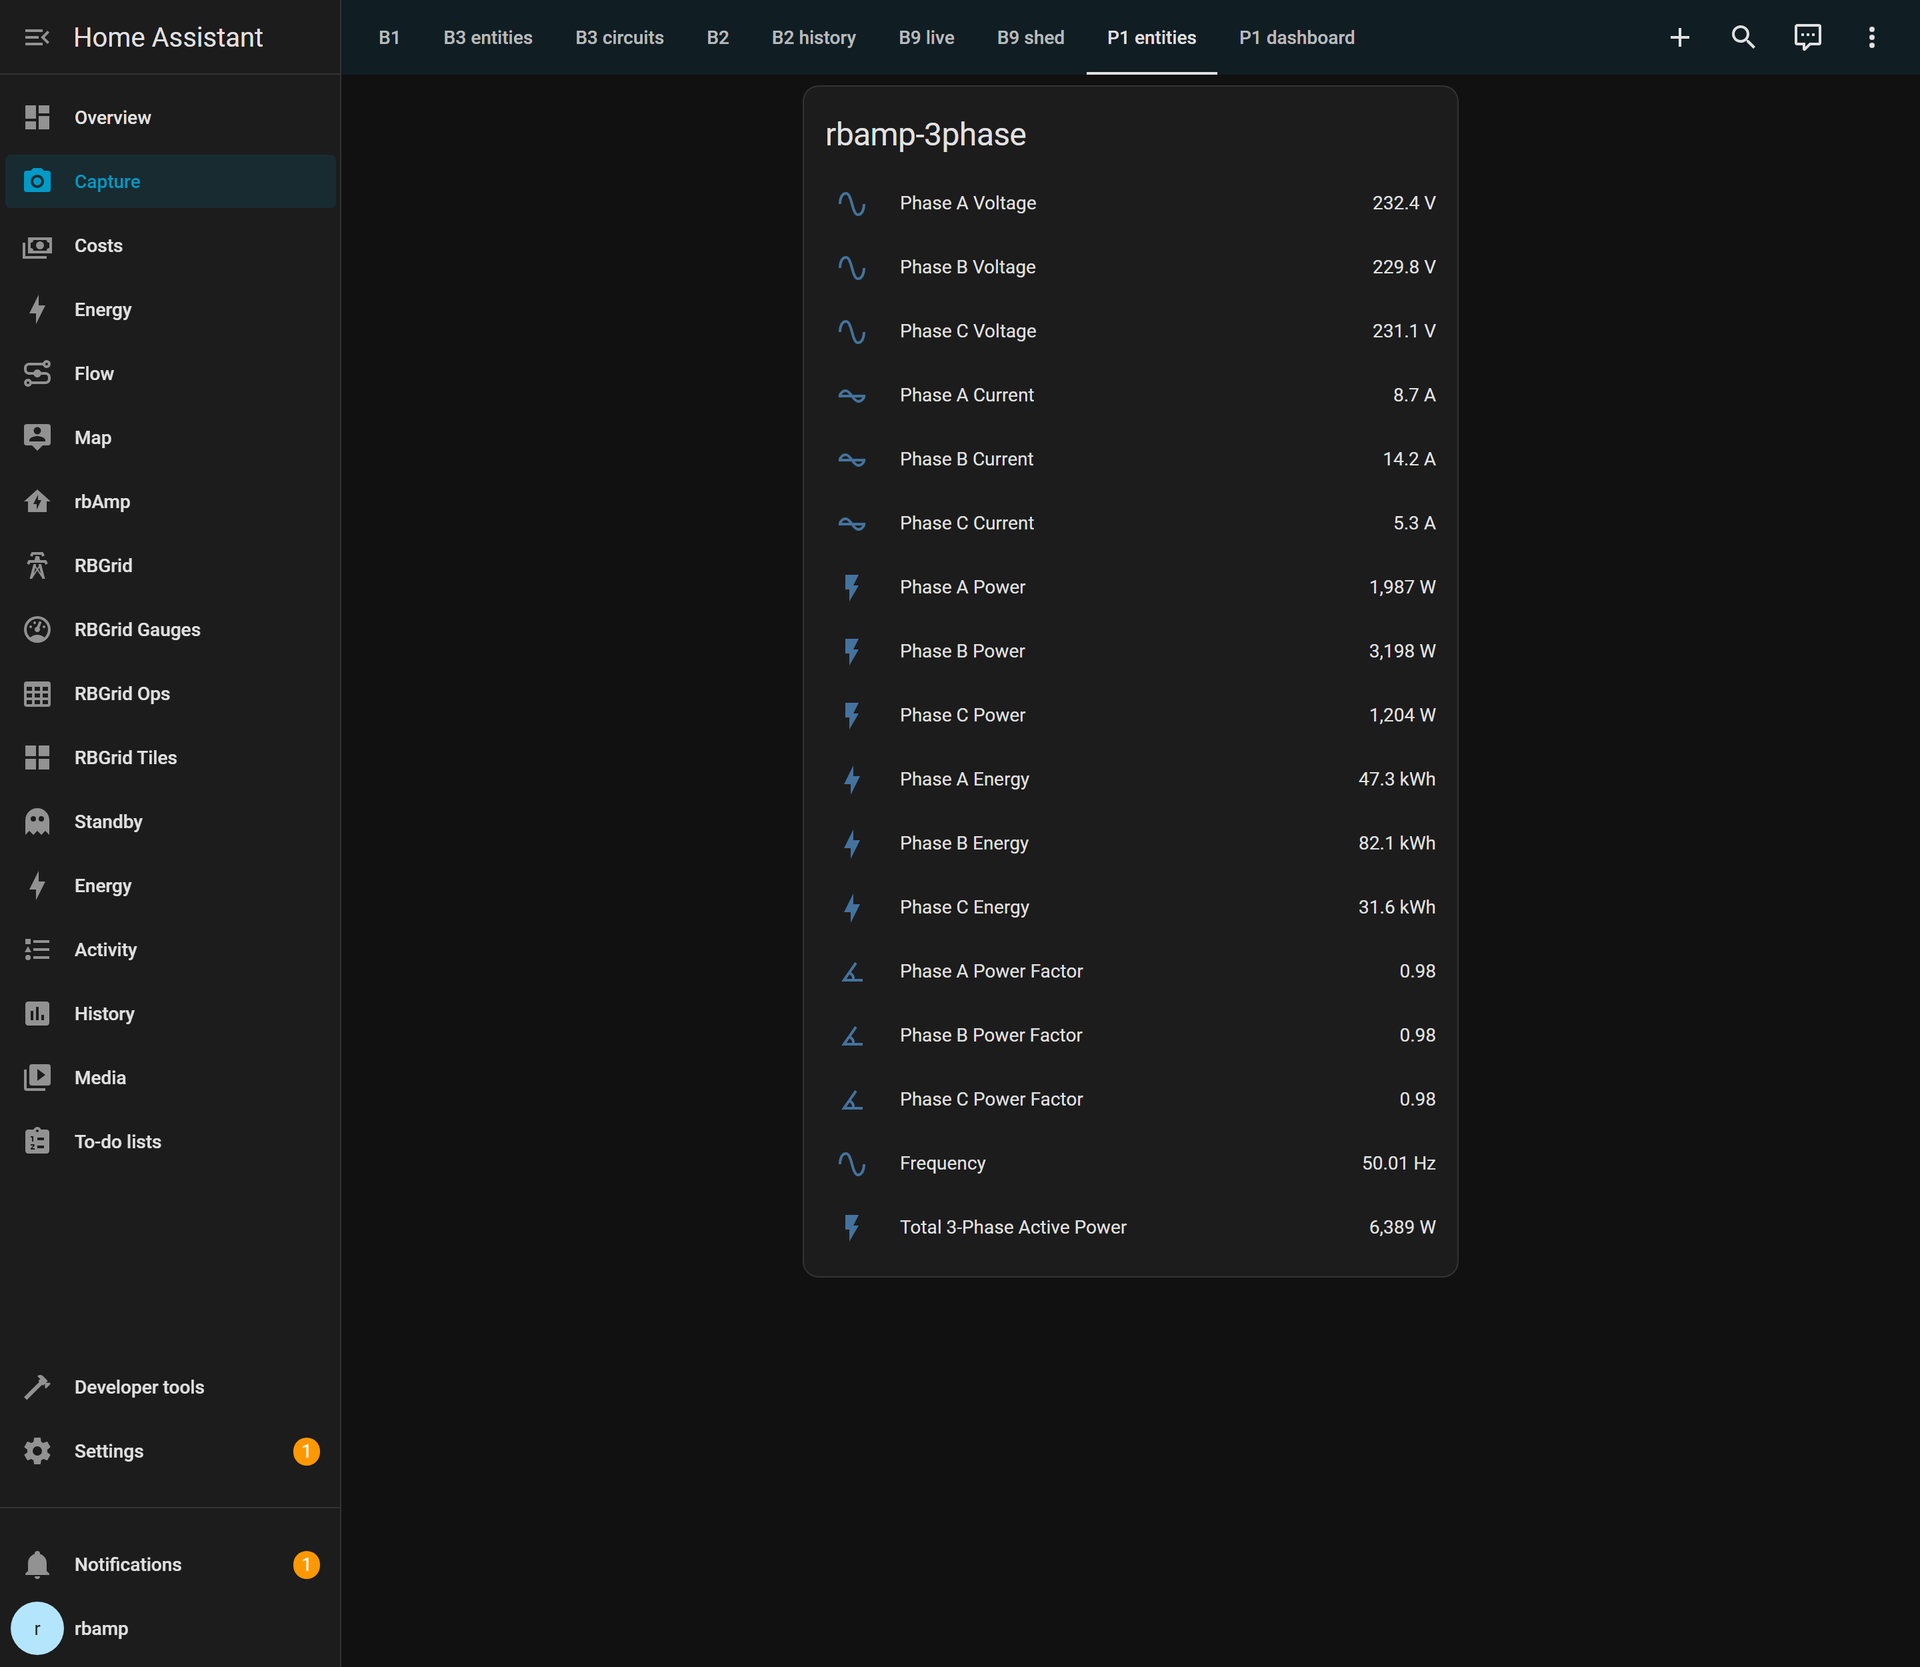Collapse the sidebar menu icon
The width and height of the screenshot is (1920, 1667).
(37, 37)
